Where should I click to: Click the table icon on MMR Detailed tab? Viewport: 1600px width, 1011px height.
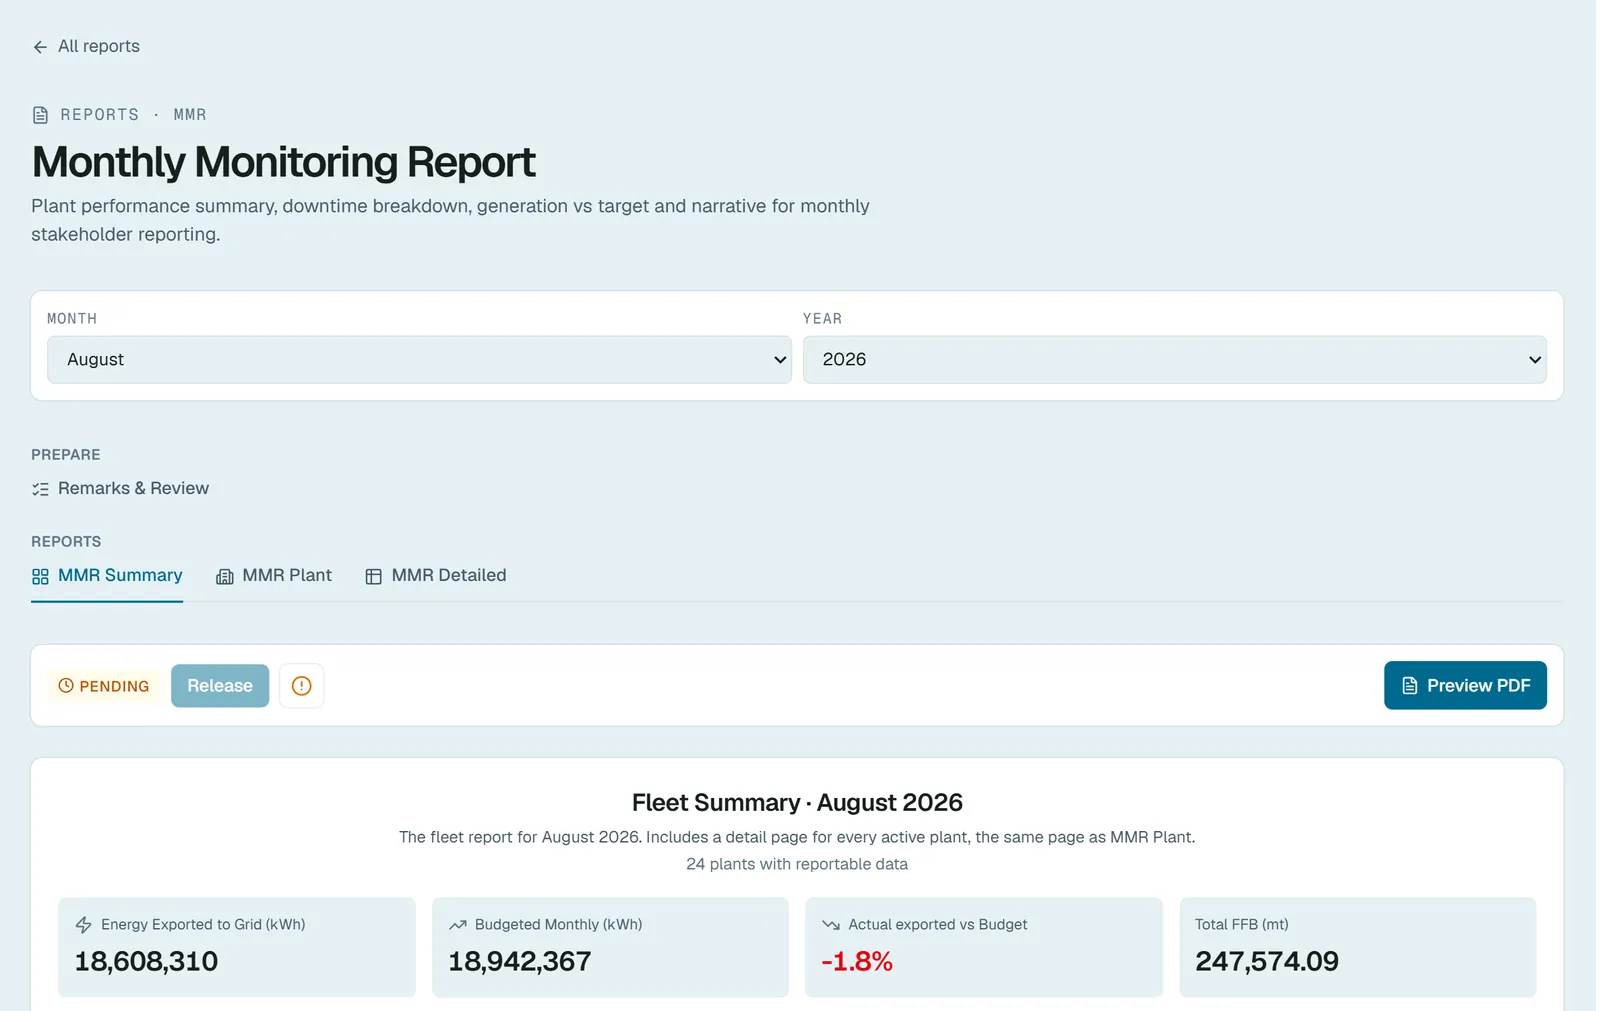[374, 577]
